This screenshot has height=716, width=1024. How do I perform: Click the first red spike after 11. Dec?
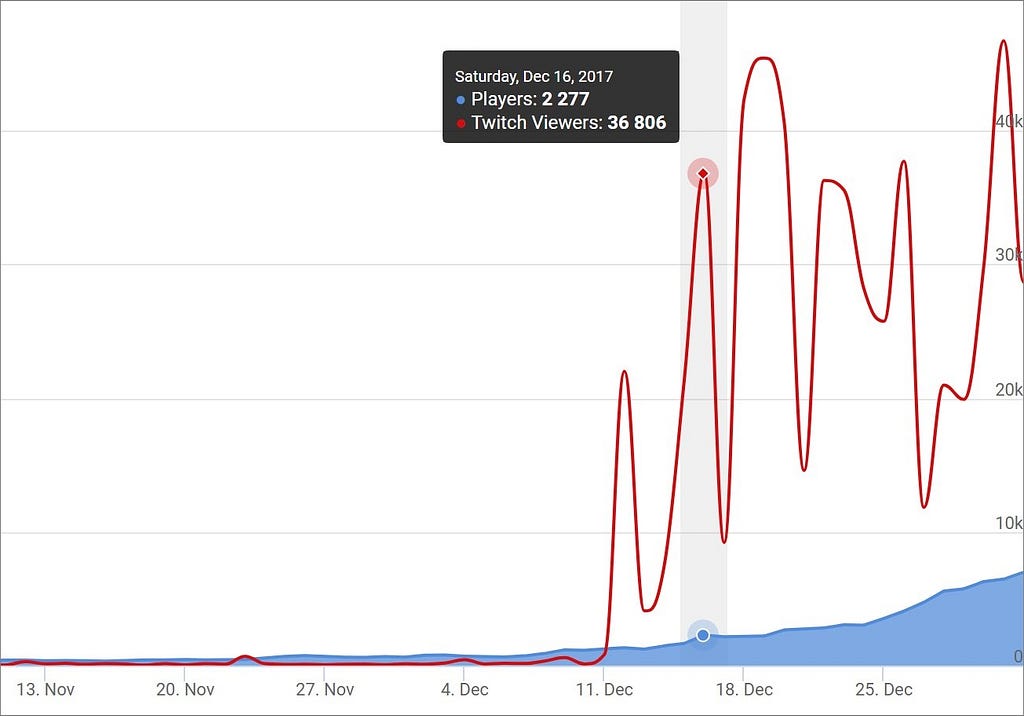624,373
